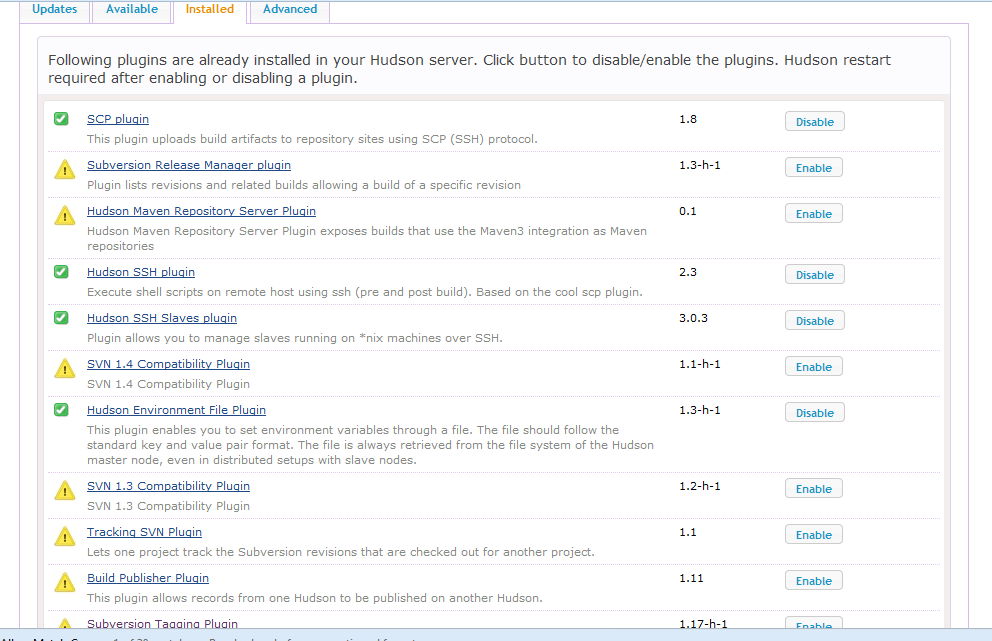The width and height of the screenshot is (992, 641).
Task: Click version 0.1 of Maven Repository Server Plugin
Action: [688, 211]
